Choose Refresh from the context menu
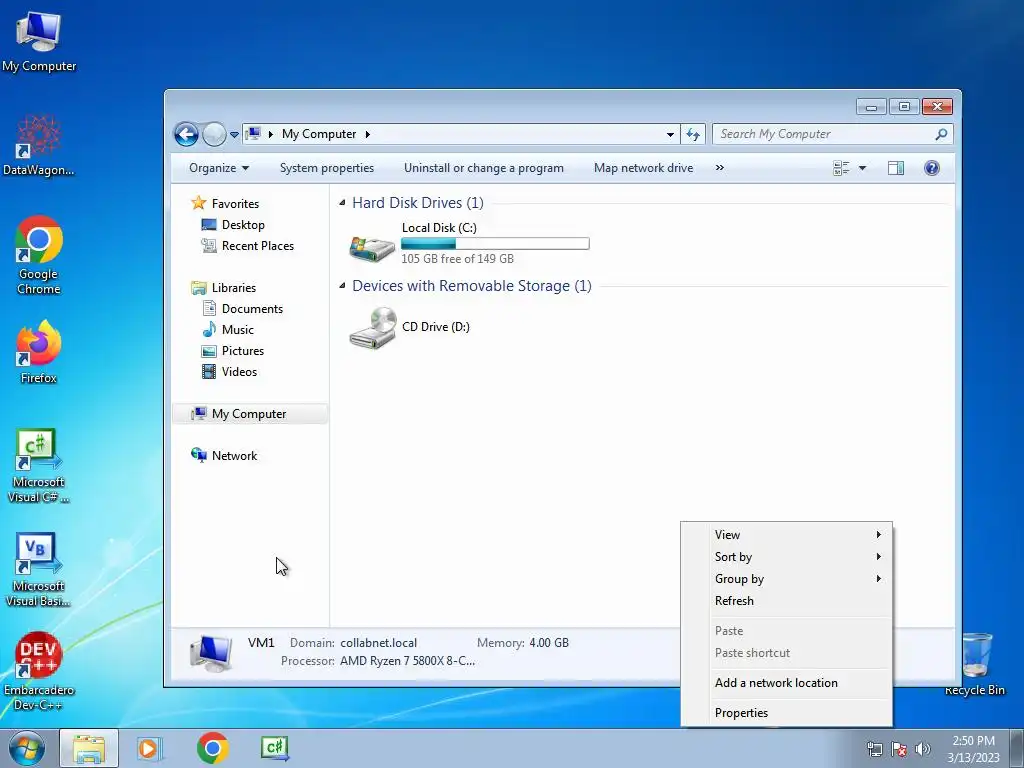 tap(786, 601)
